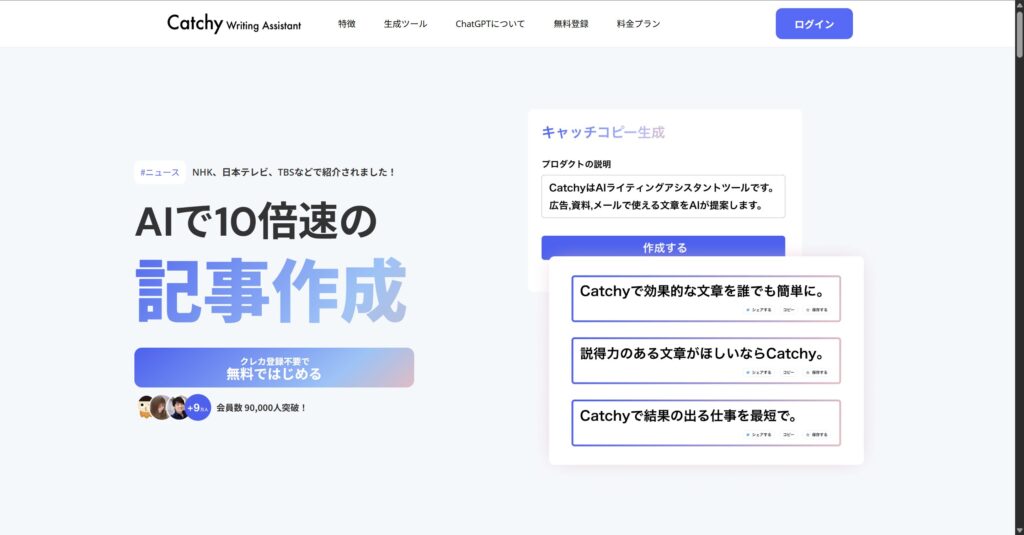
Task: Go to ChatGPTについて page
Action: pyautogui.click(x=490, y=24)
